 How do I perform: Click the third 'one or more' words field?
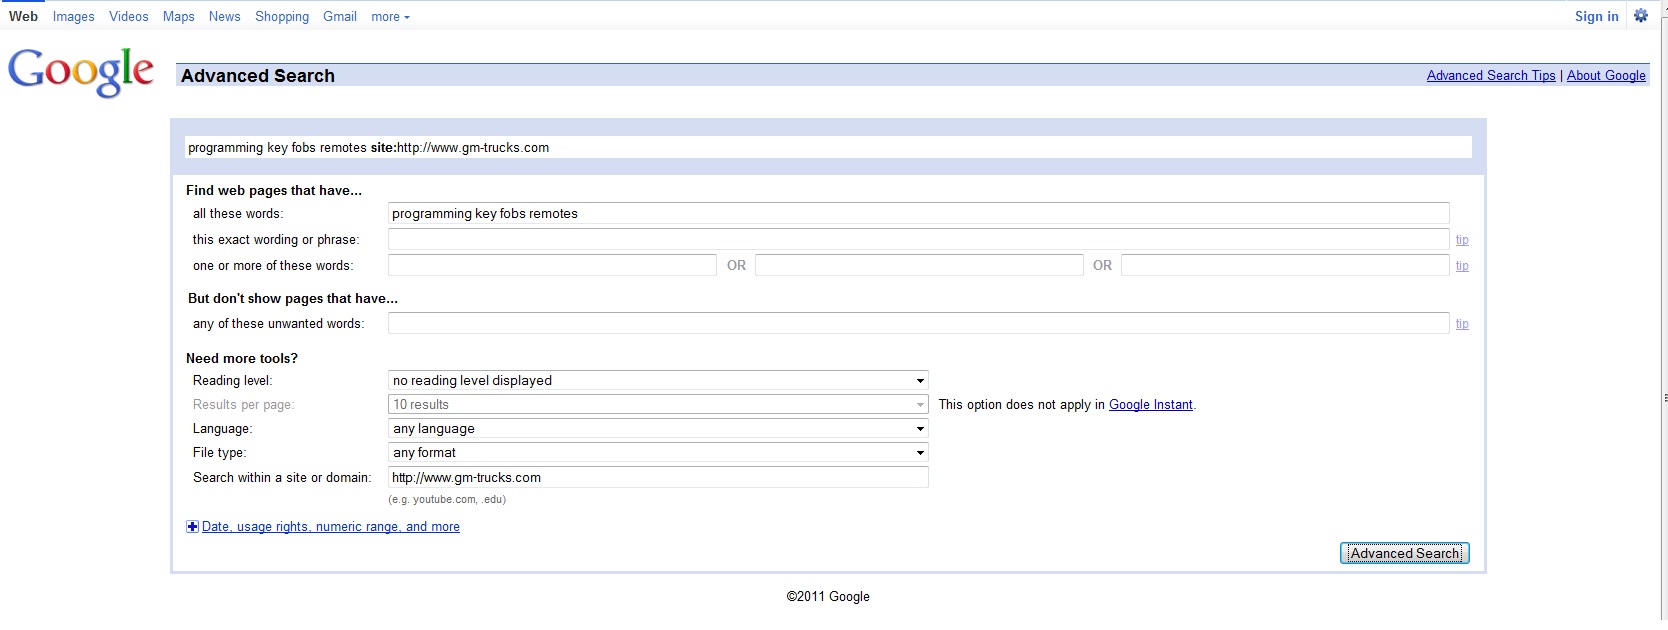click(x=1285, y=265)
